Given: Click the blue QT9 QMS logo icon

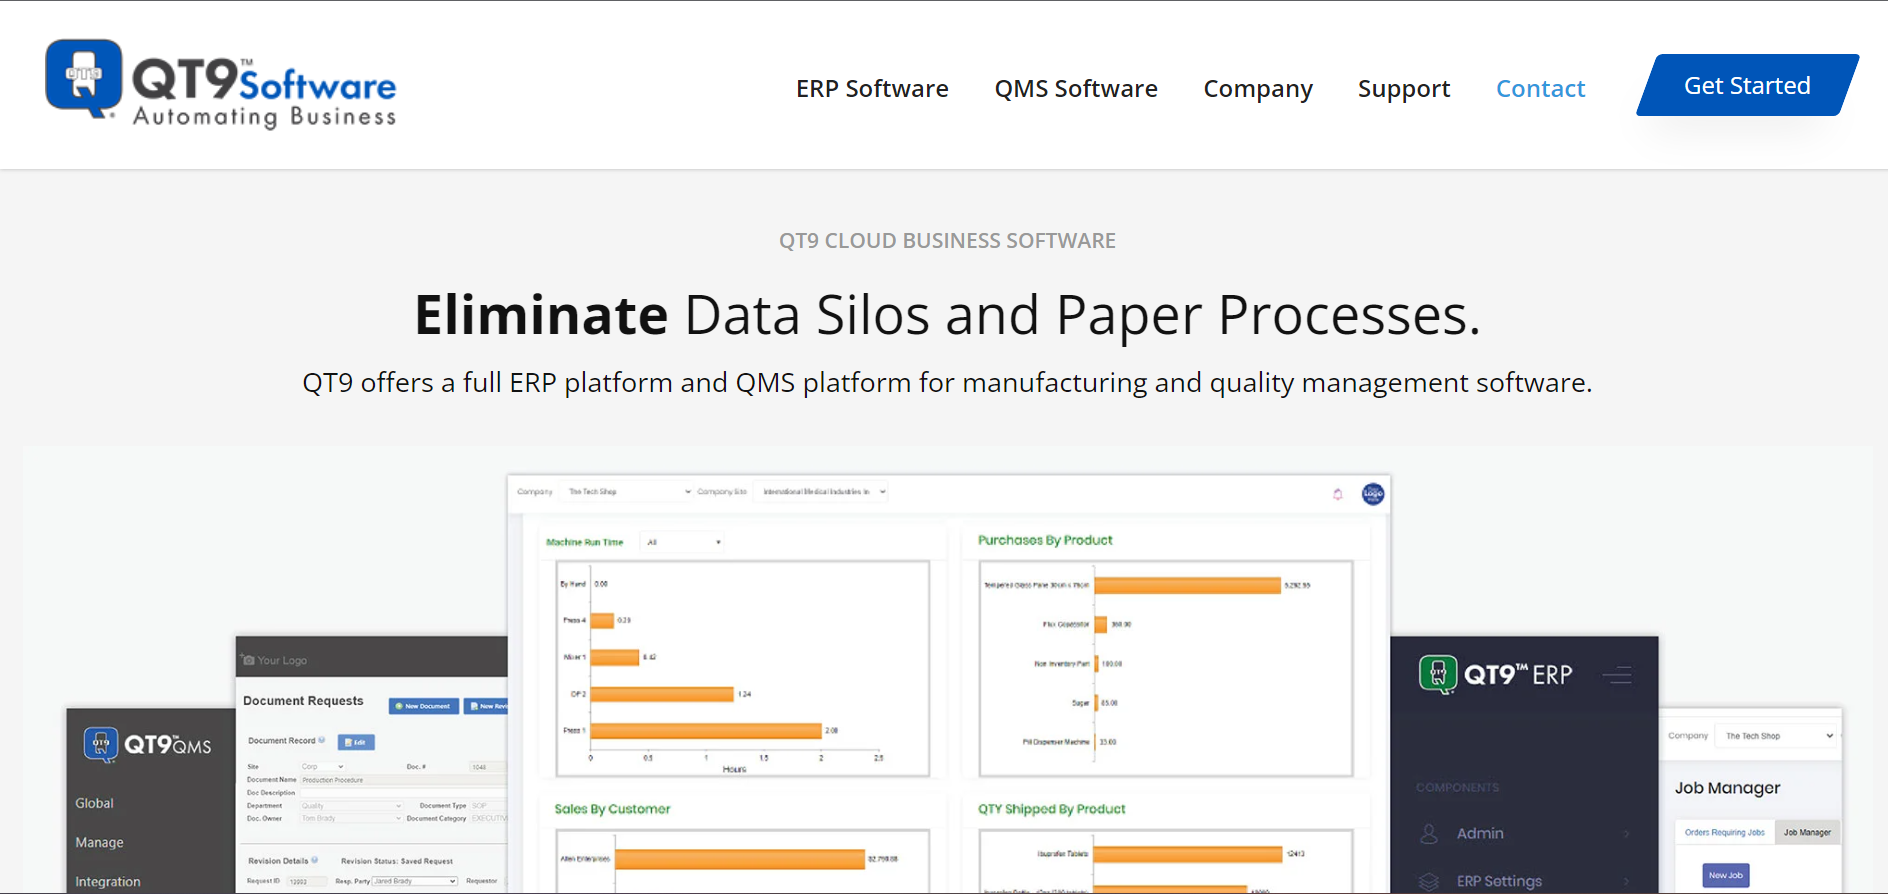Looking at the screenshot, I should click(x=100, y=745).
